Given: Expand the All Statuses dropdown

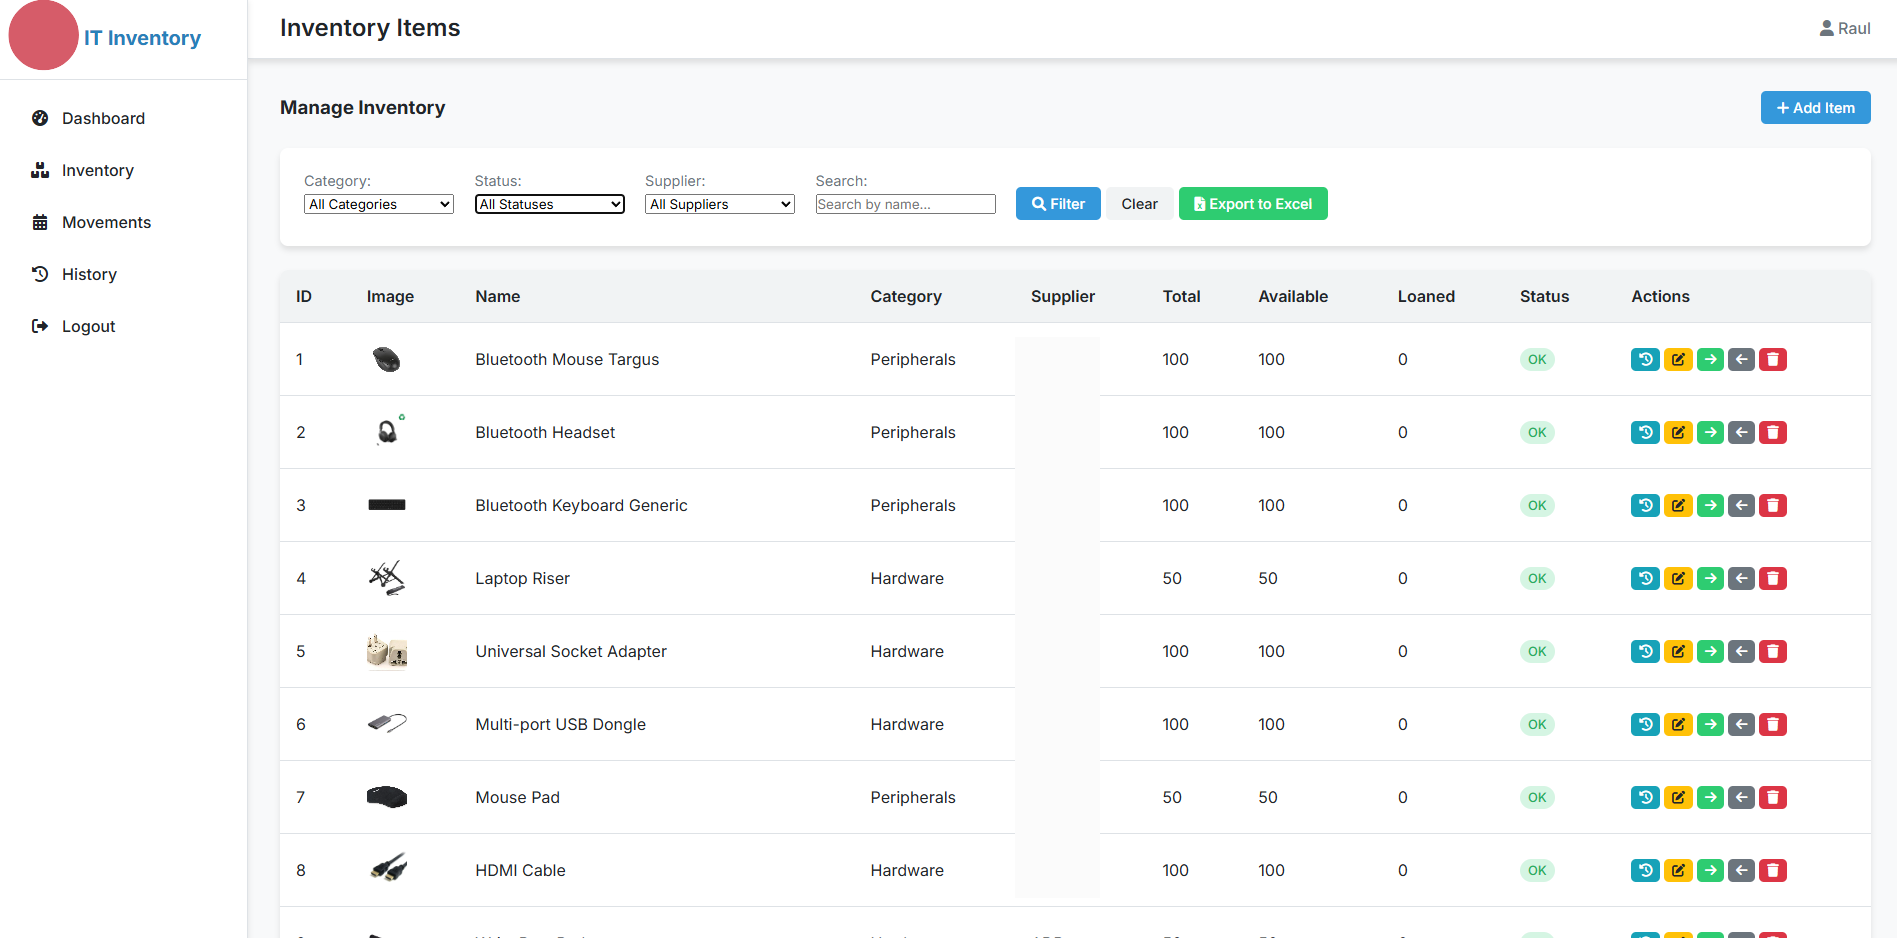Looking at the screenshot, I should point(550,204).
